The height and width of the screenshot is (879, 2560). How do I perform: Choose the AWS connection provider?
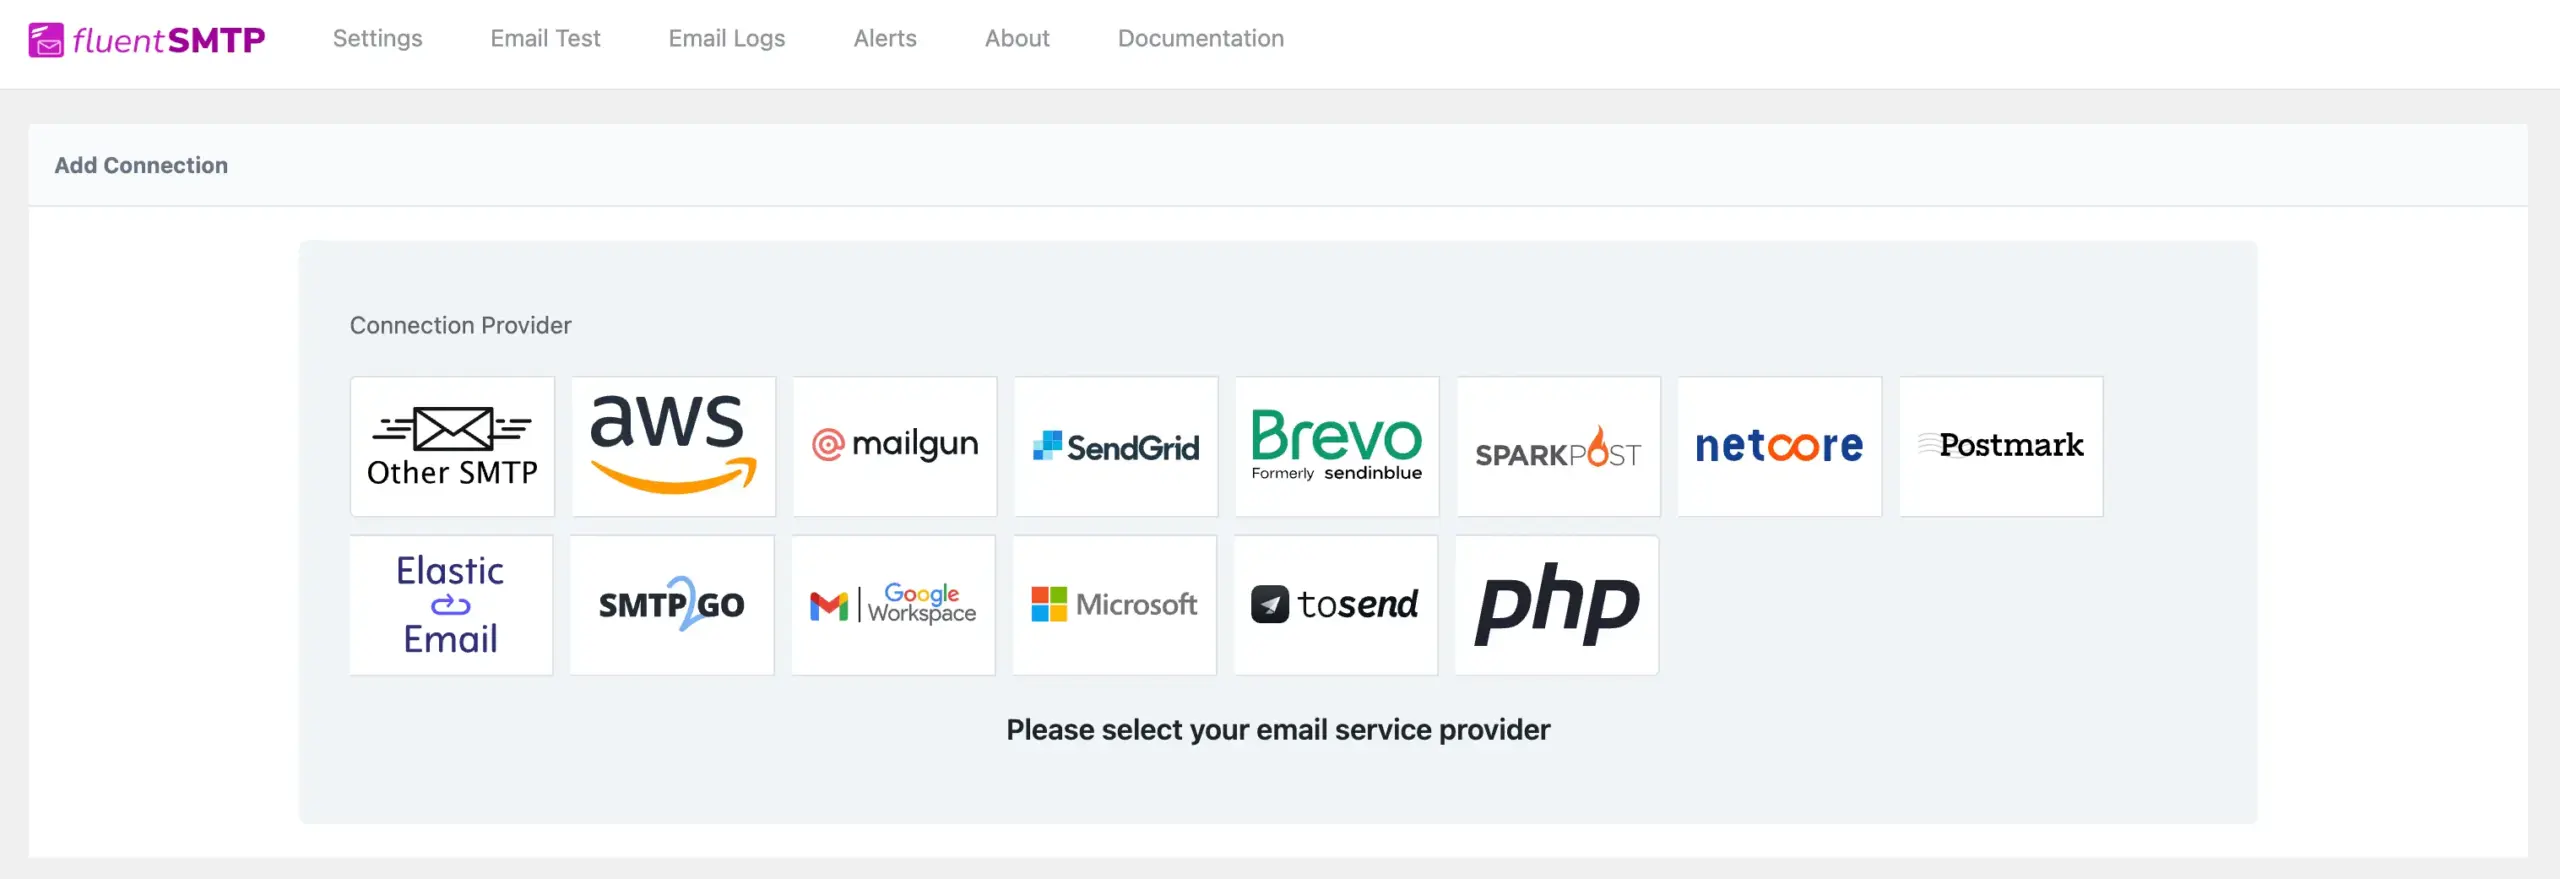click(x=673, y=446)
